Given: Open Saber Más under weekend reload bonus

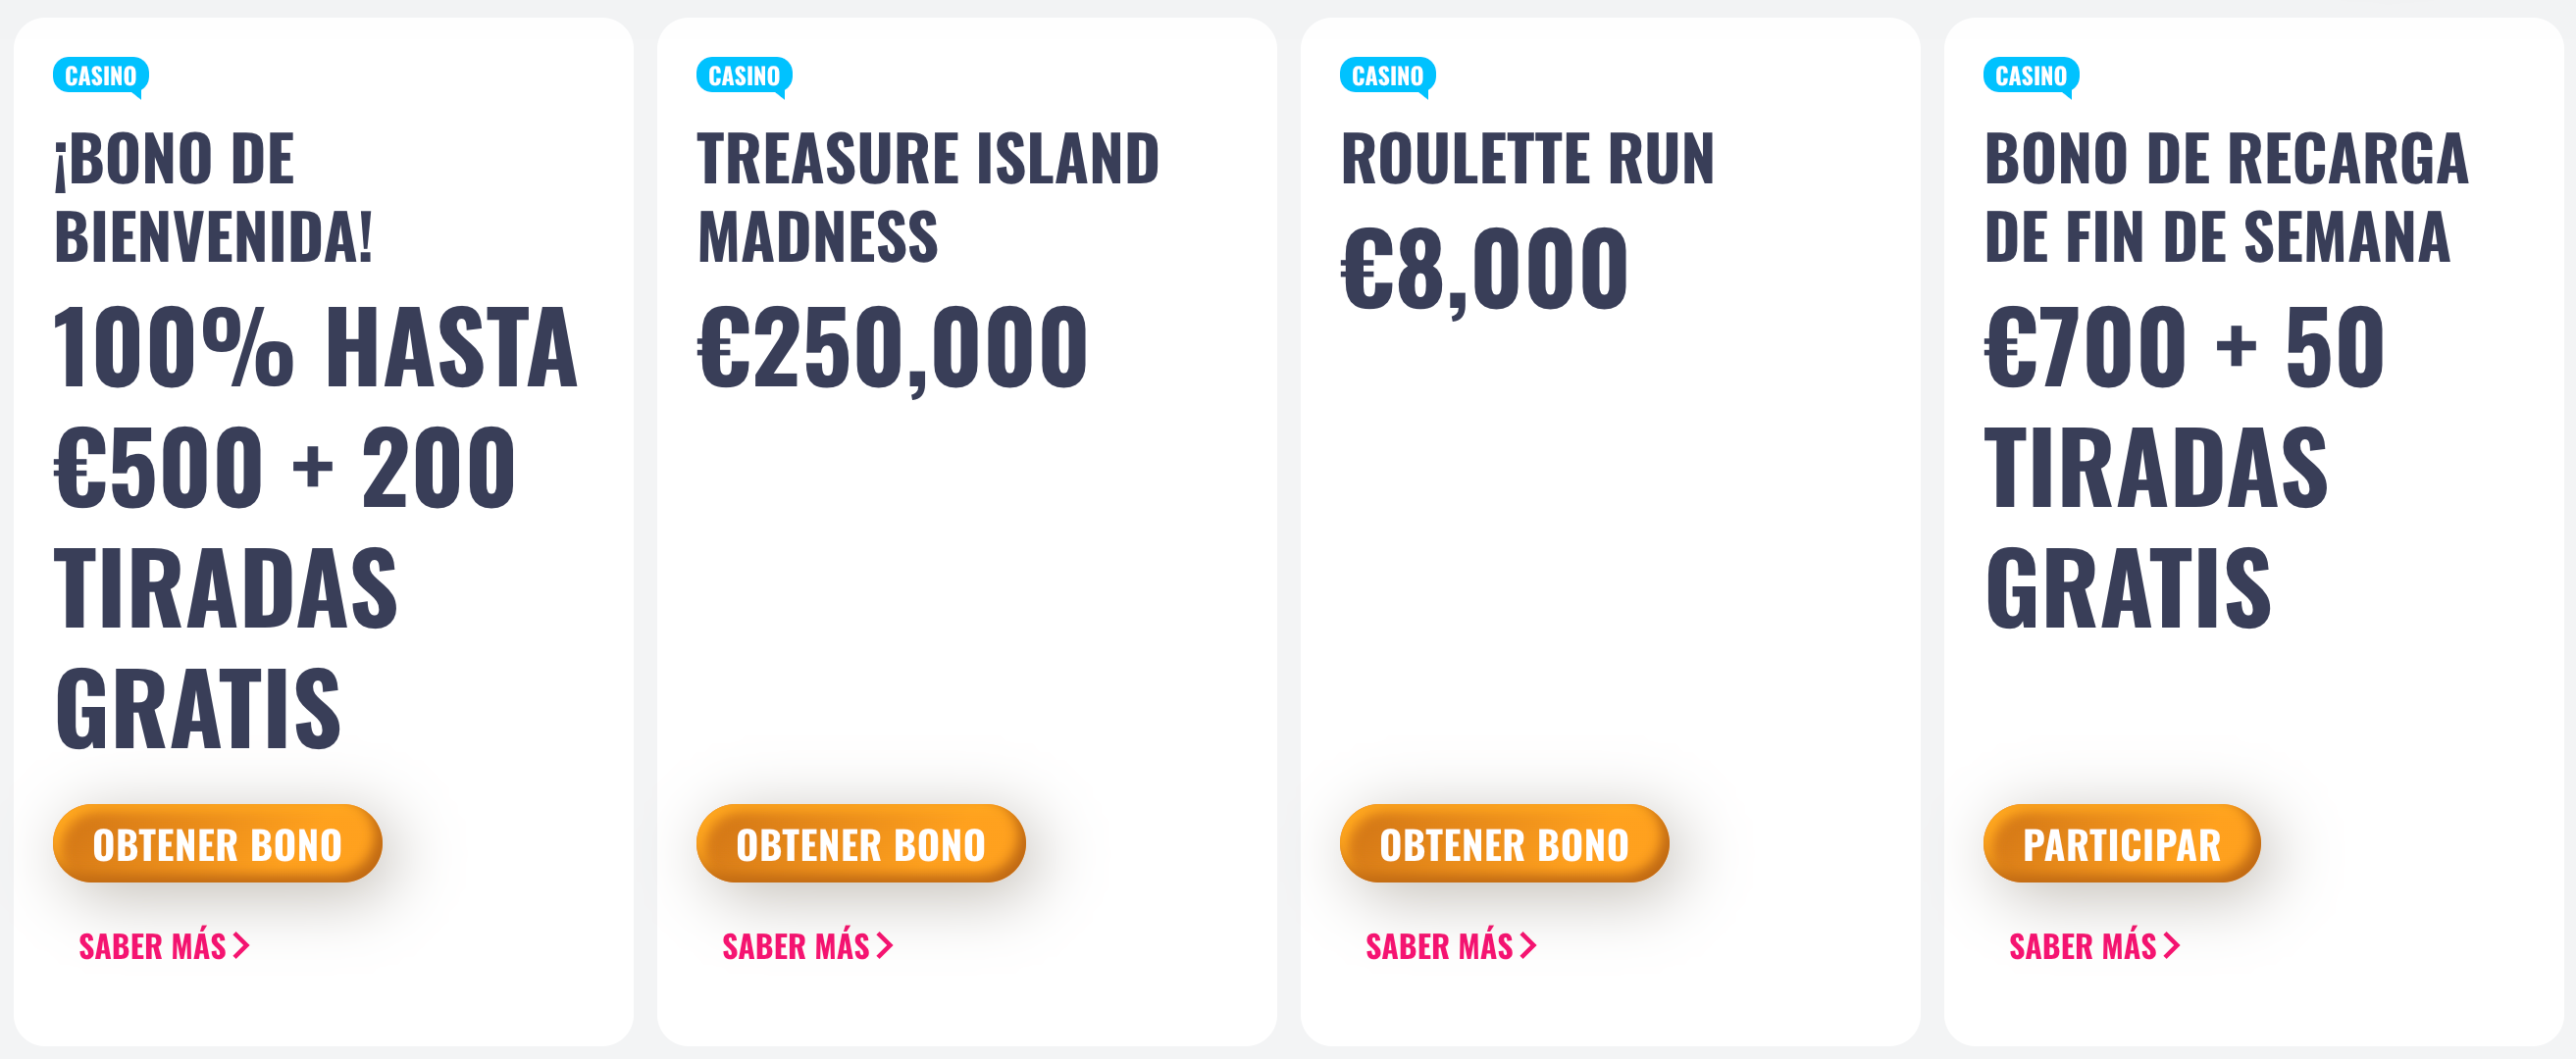Looking at the screenshot, I should click(x=2094, y=946).
